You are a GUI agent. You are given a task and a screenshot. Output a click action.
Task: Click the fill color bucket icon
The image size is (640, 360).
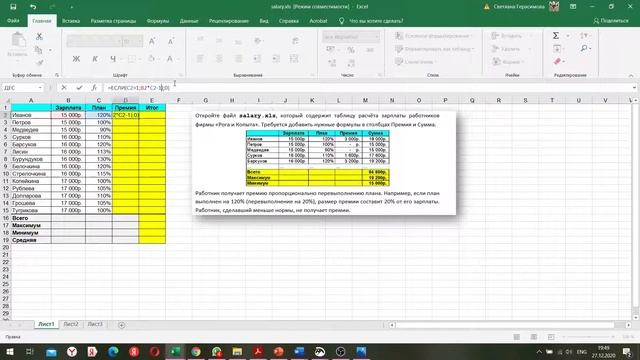[x=151, y=59]
